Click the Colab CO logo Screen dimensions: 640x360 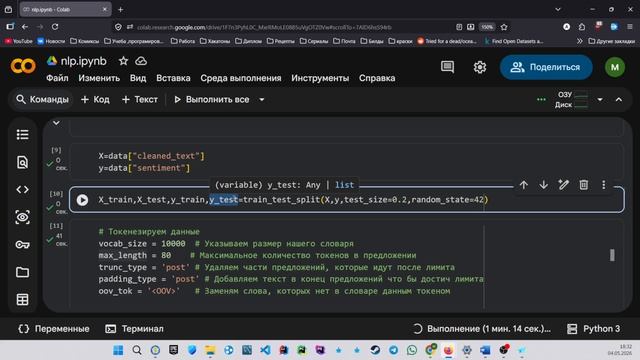(x=23, y=66)
